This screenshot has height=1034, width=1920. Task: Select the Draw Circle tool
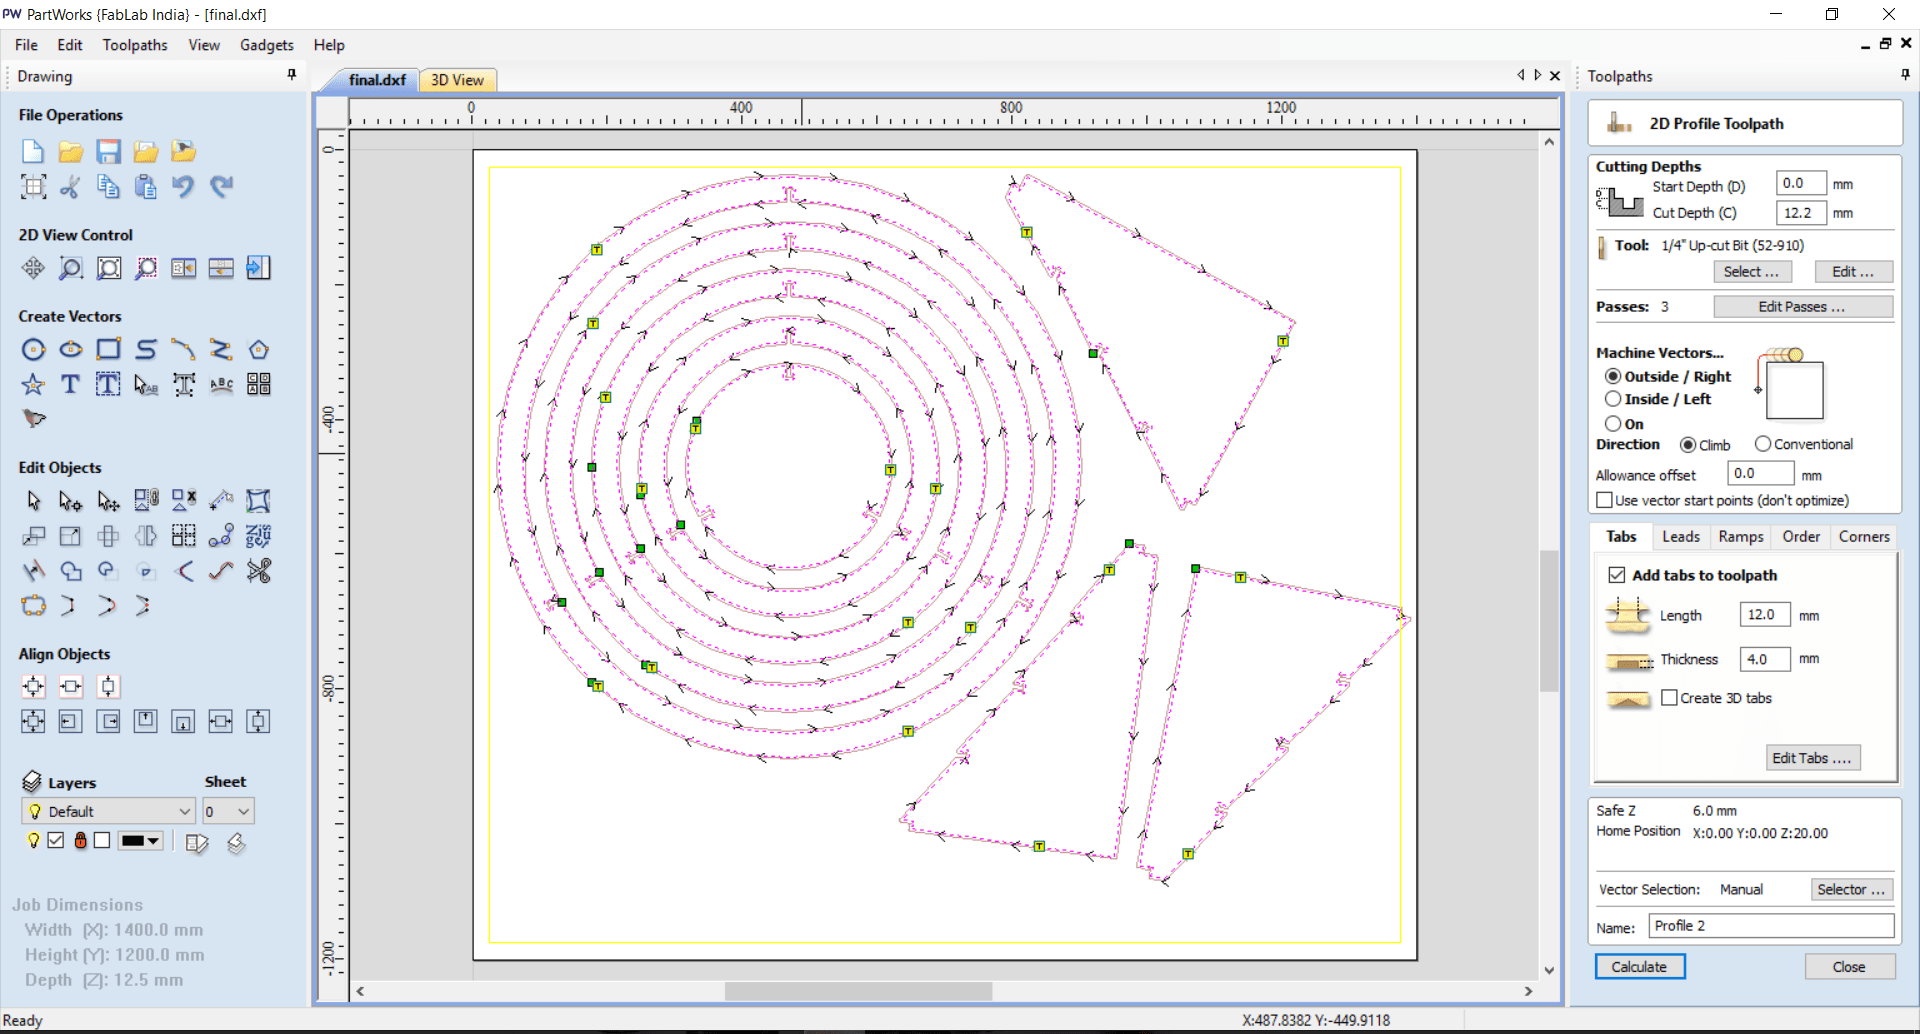[33, 349]
